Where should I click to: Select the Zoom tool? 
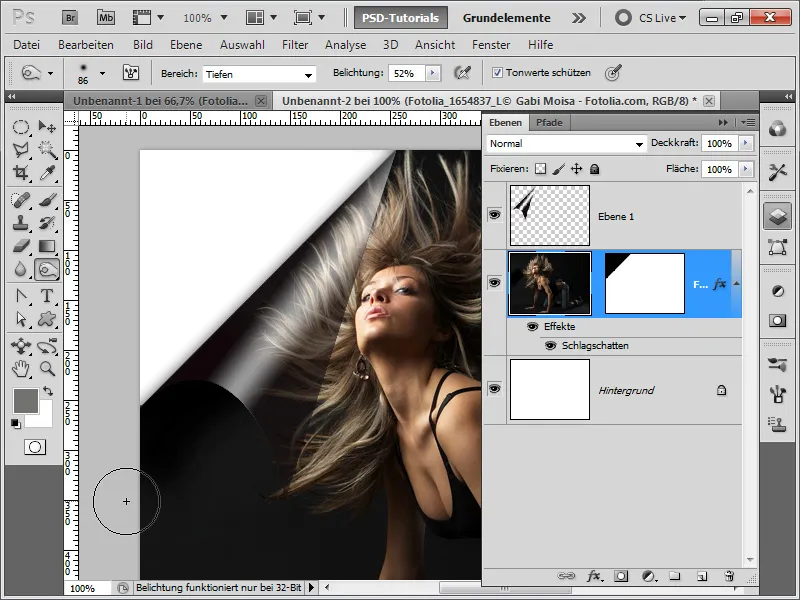point(47,368)
